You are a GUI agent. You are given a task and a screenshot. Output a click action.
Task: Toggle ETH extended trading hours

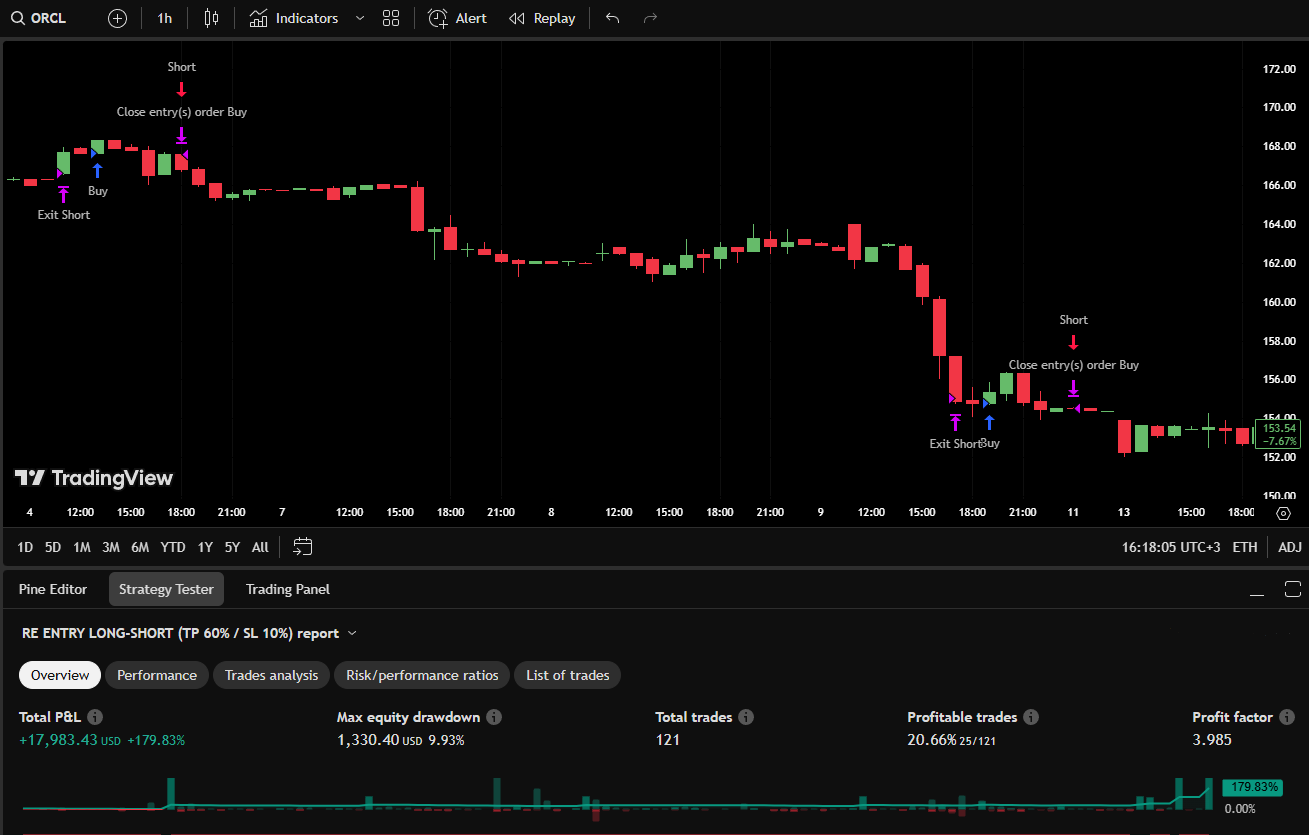1245,547
